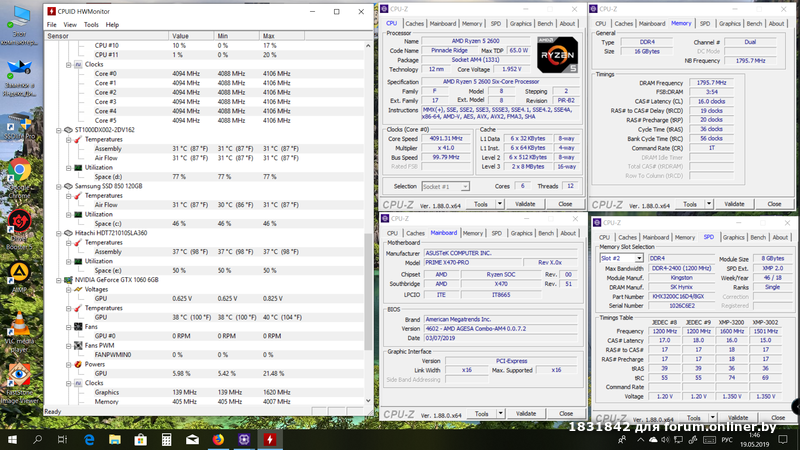800x450 pixels.
Task: Switch to Graphics tab in Mainboard window
Action: 521,233
